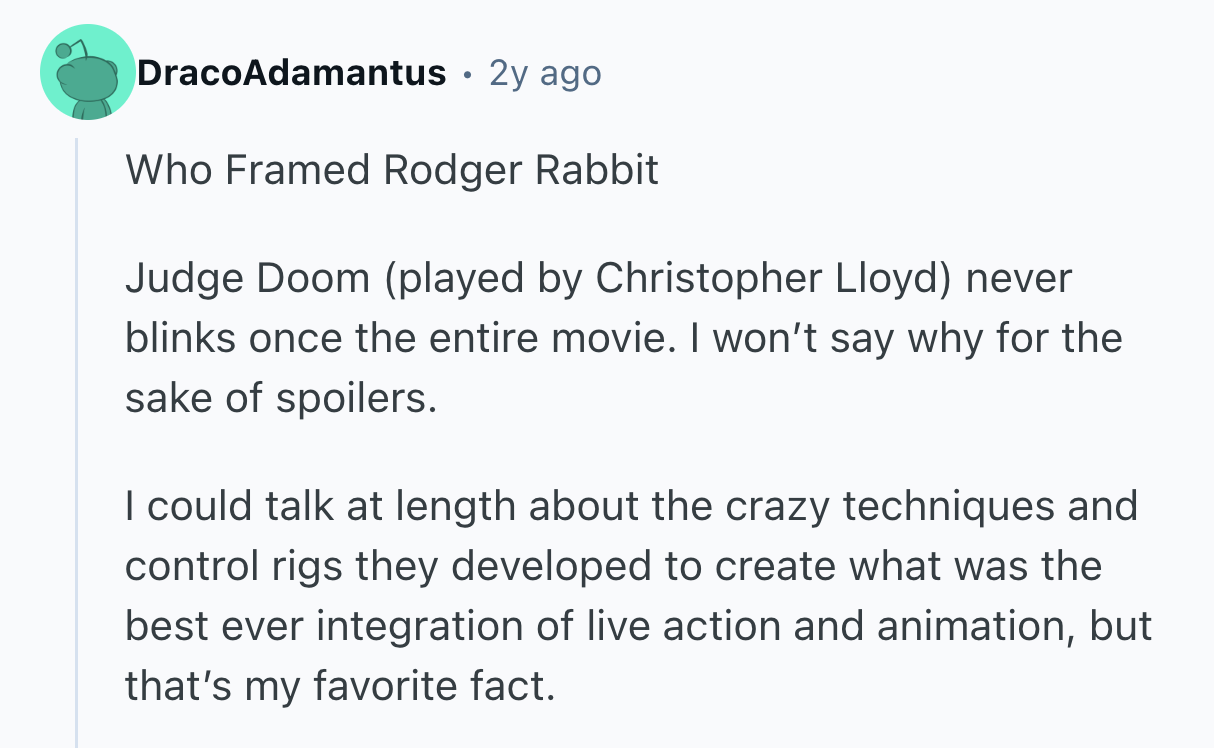Click DracoAdamantus's green Snoo avatar
Screen dimensions: 1214x748
(x=88, y=73)
